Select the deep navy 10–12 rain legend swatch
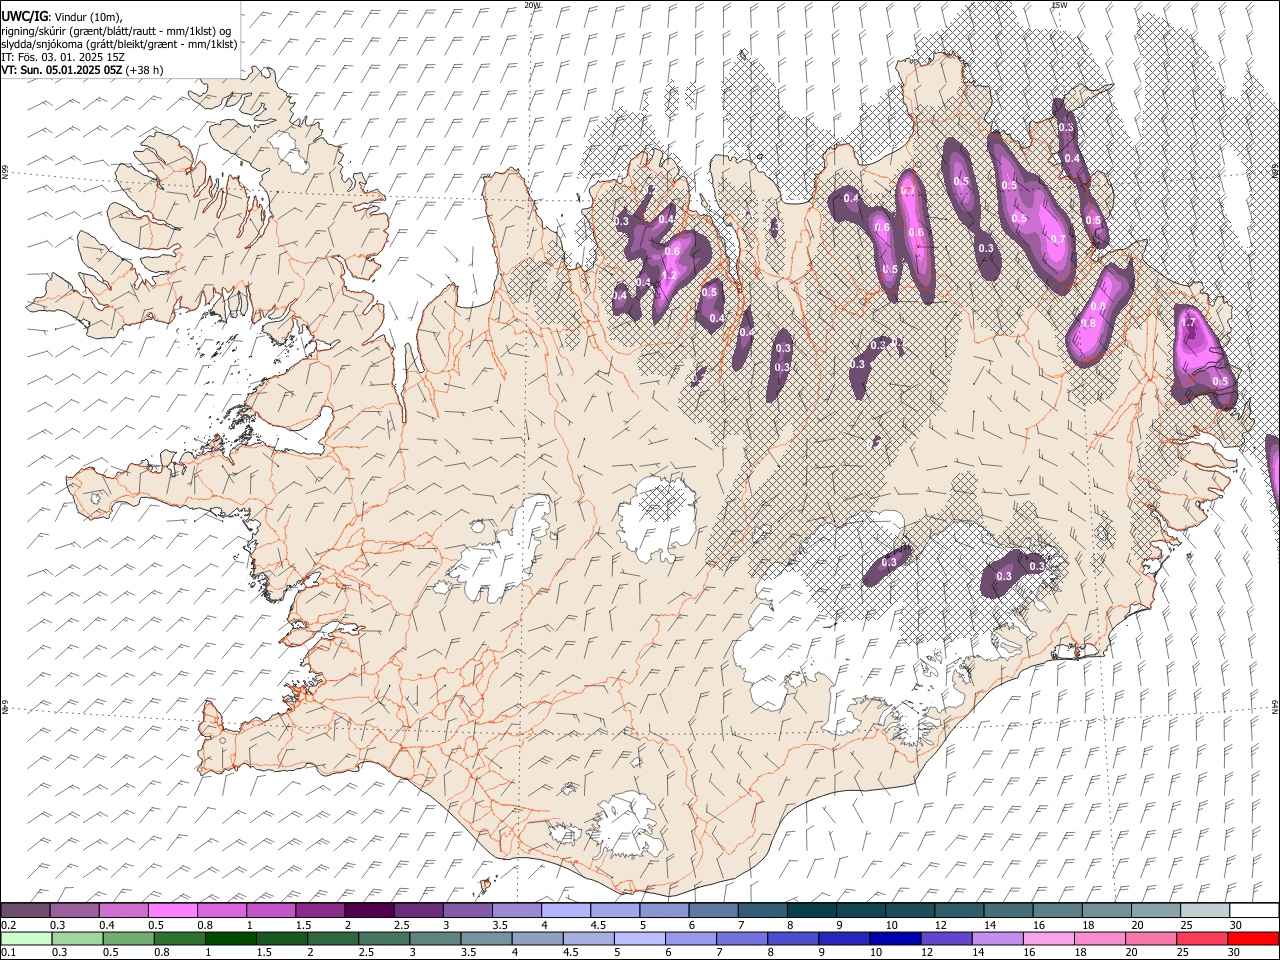This screenshot has height=960, width=1280. 896,938
